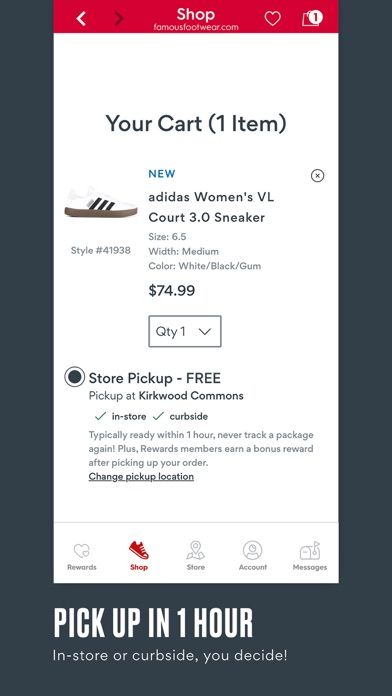
Task: Tap the Store Pickup - FREE label
Action: click(x=154, y=378)
